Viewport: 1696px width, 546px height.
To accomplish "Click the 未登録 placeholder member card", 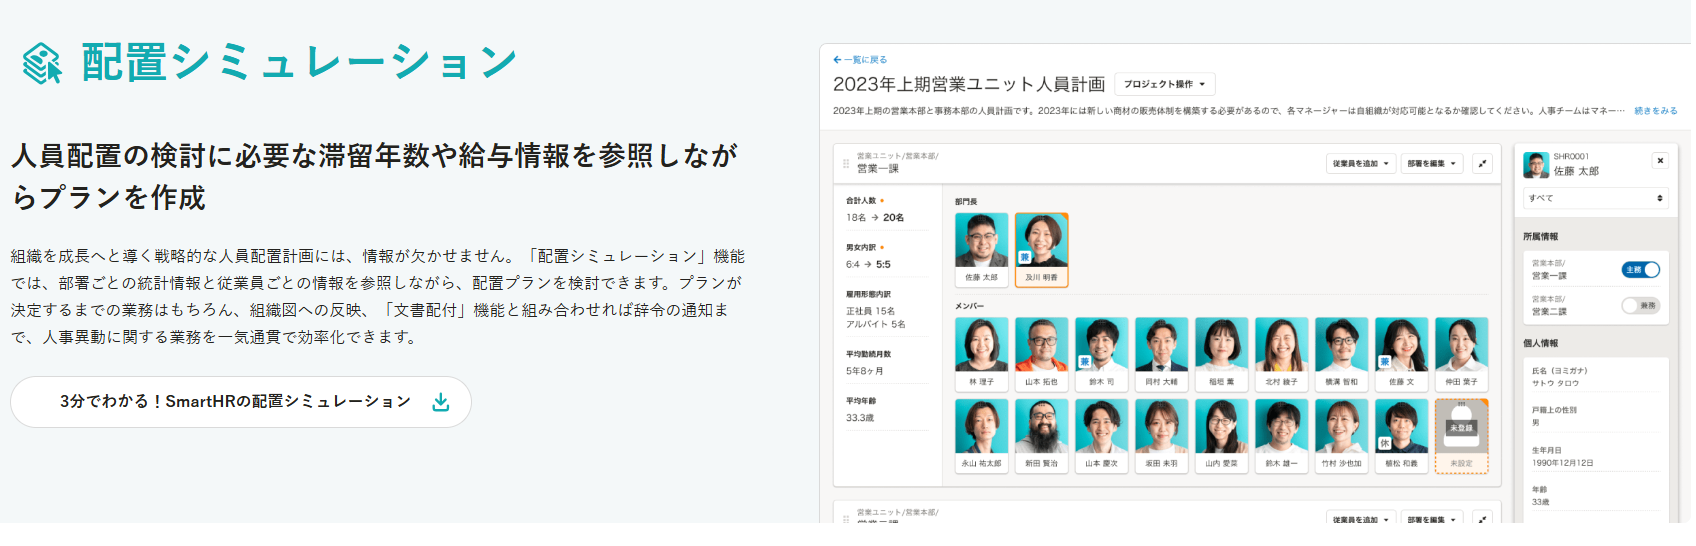I will pos(1461,435).
